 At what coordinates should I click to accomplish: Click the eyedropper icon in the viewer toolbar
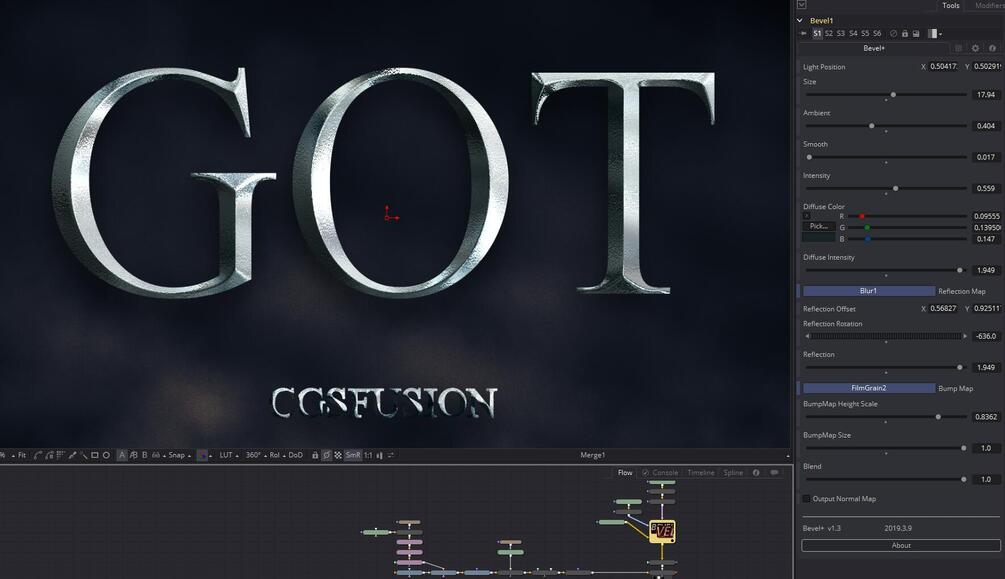[72, 455]
